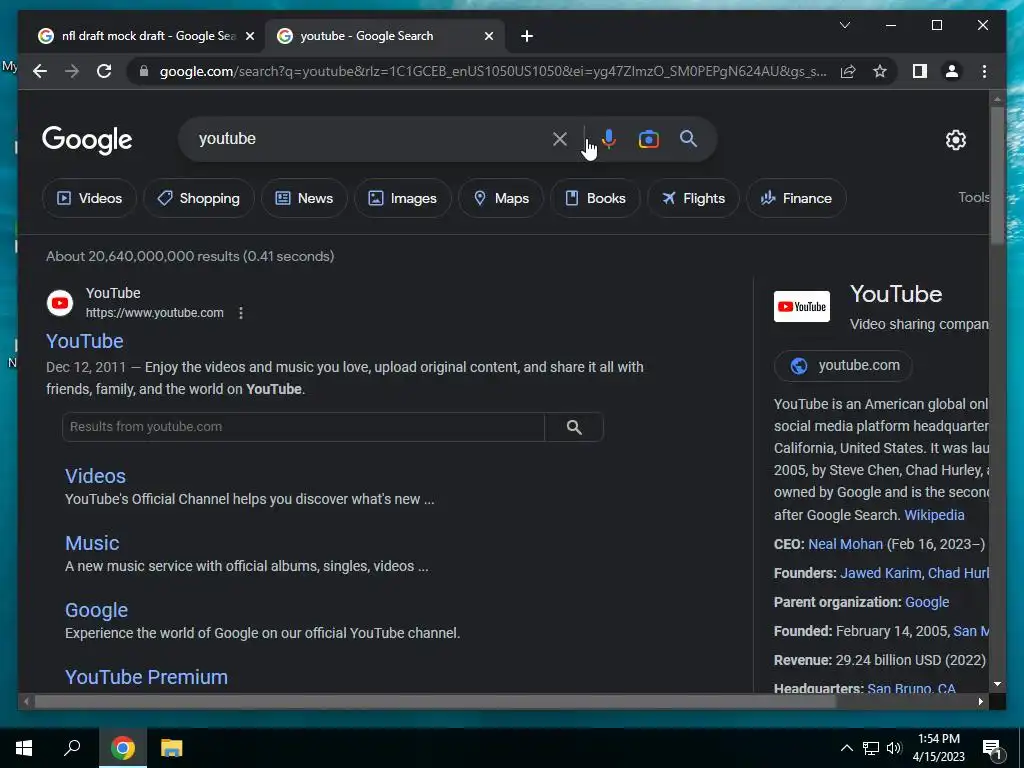Open the Videos sitelink
The height and width of the screenshot is (768, 1024).
coord(95,476)
